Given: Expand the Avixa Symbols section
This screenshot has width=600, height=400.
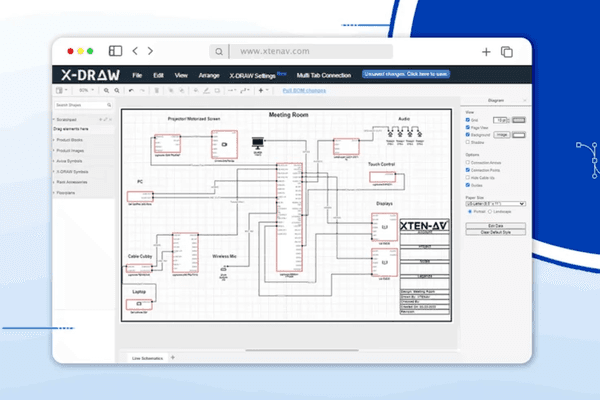Looking at the screenshot, I should pyautogui.click(x=68, y=161).
